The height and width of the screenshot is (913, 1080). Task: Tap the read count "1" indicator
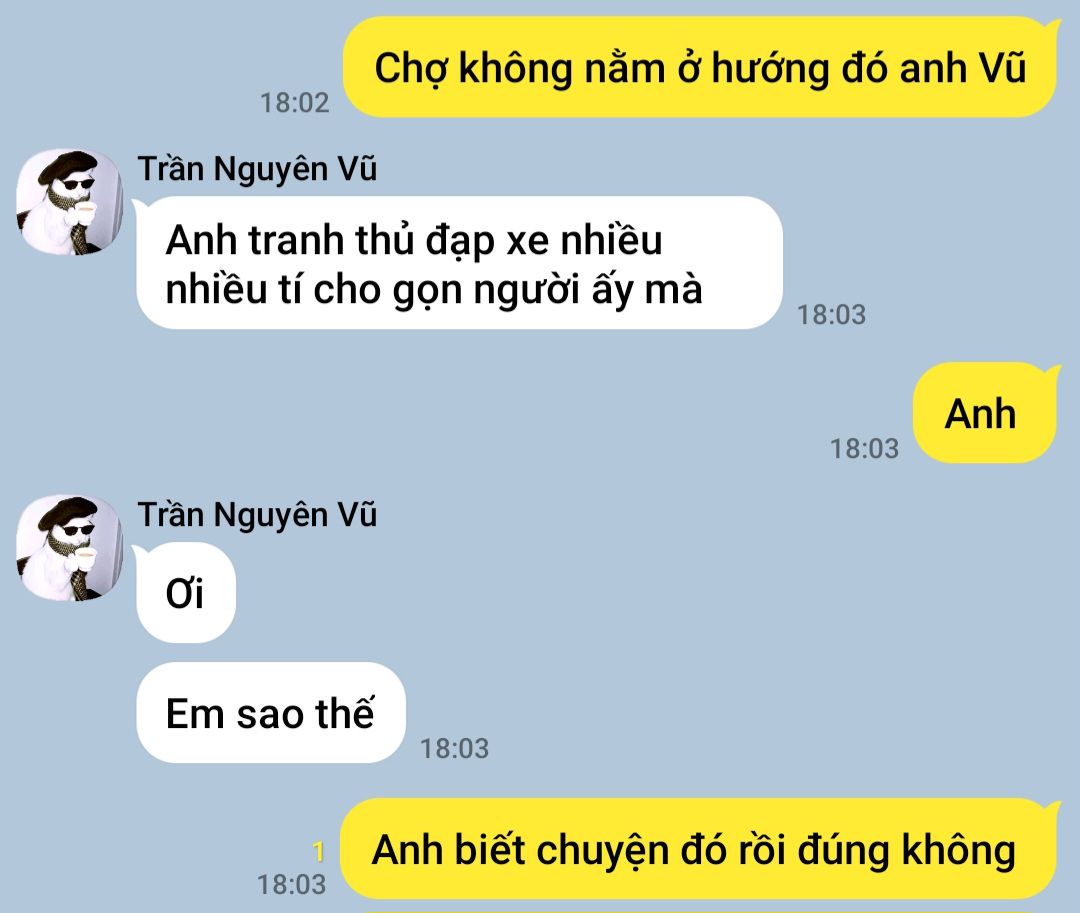coord(318,852)
